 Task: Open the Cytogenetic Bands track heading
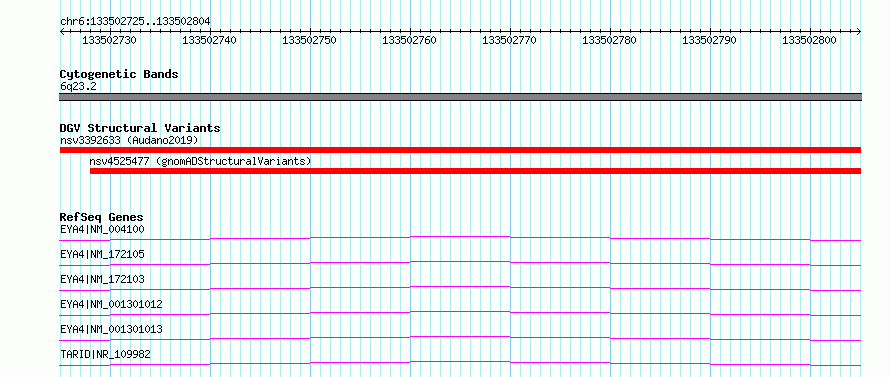(x=119, y=74)
